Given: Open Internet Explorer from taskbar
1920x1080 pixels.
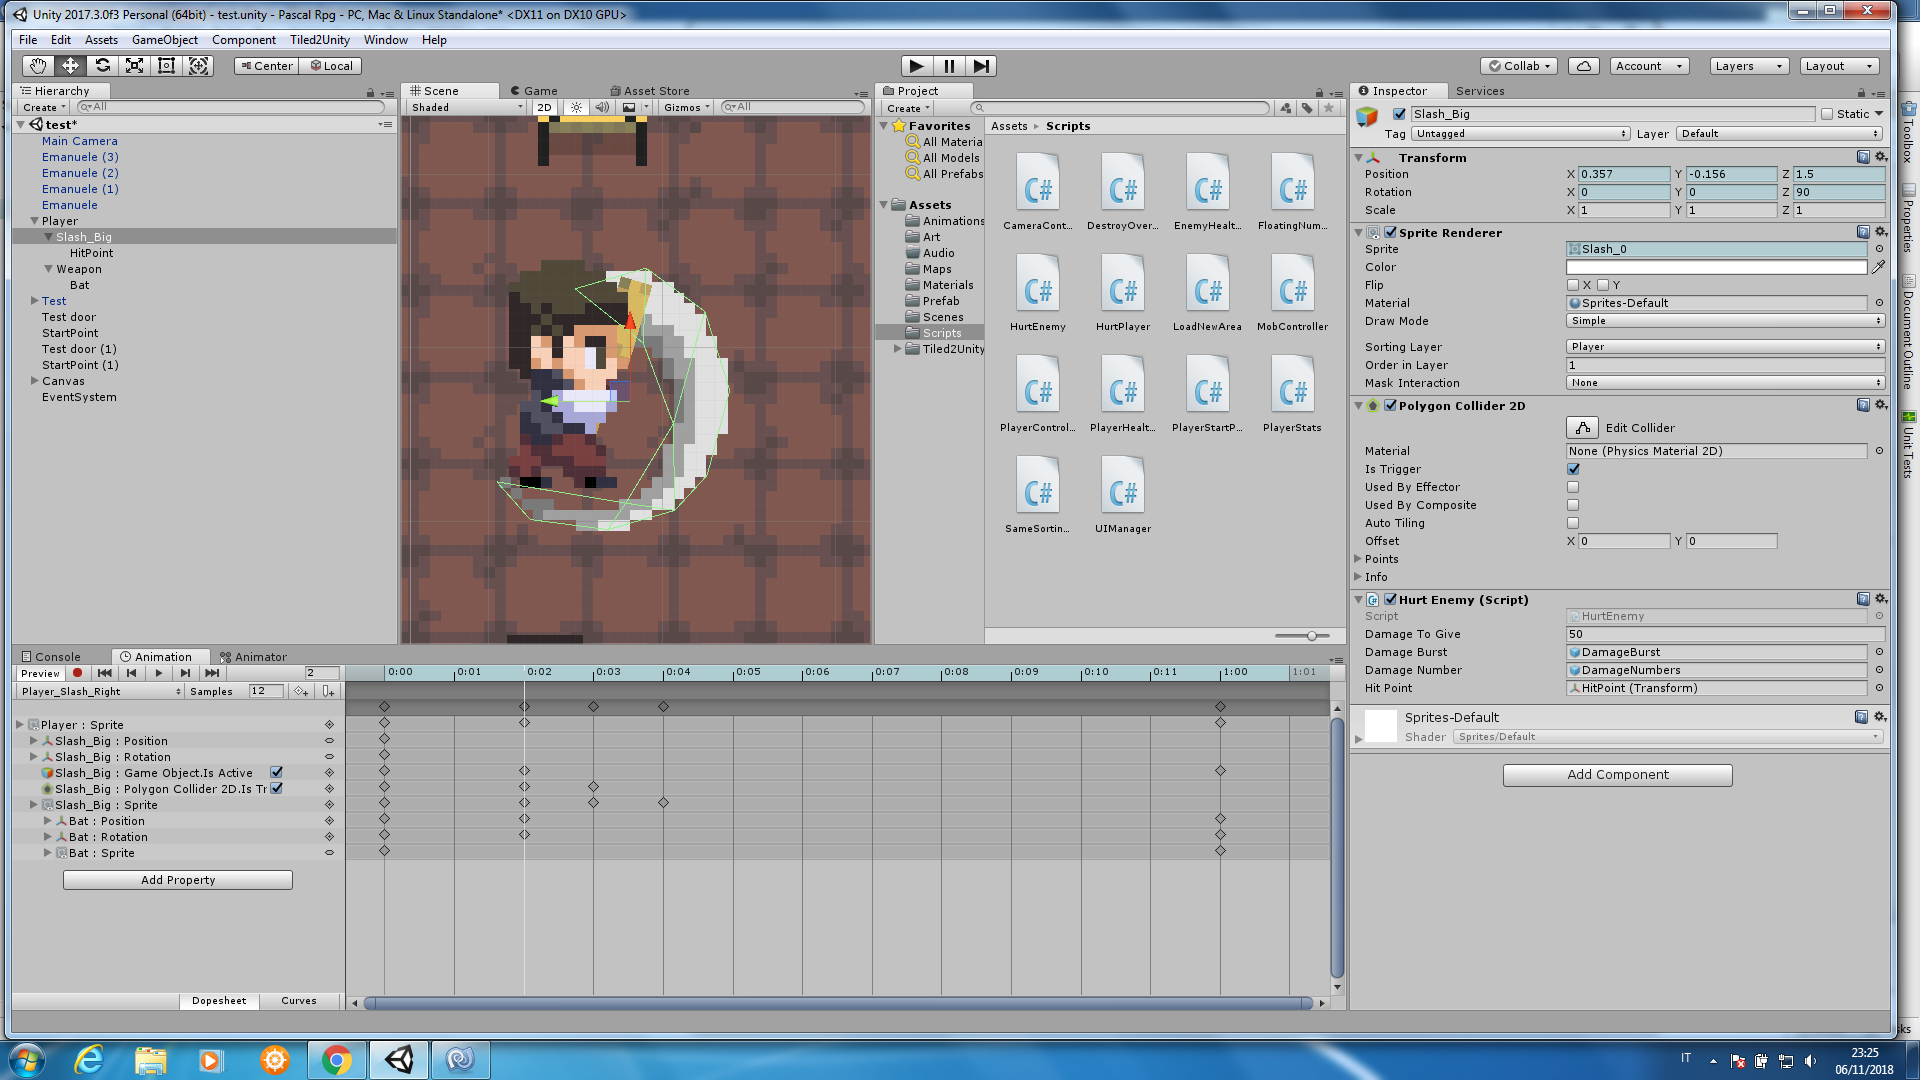Looking at the screenshot, I should (90, 1060).
